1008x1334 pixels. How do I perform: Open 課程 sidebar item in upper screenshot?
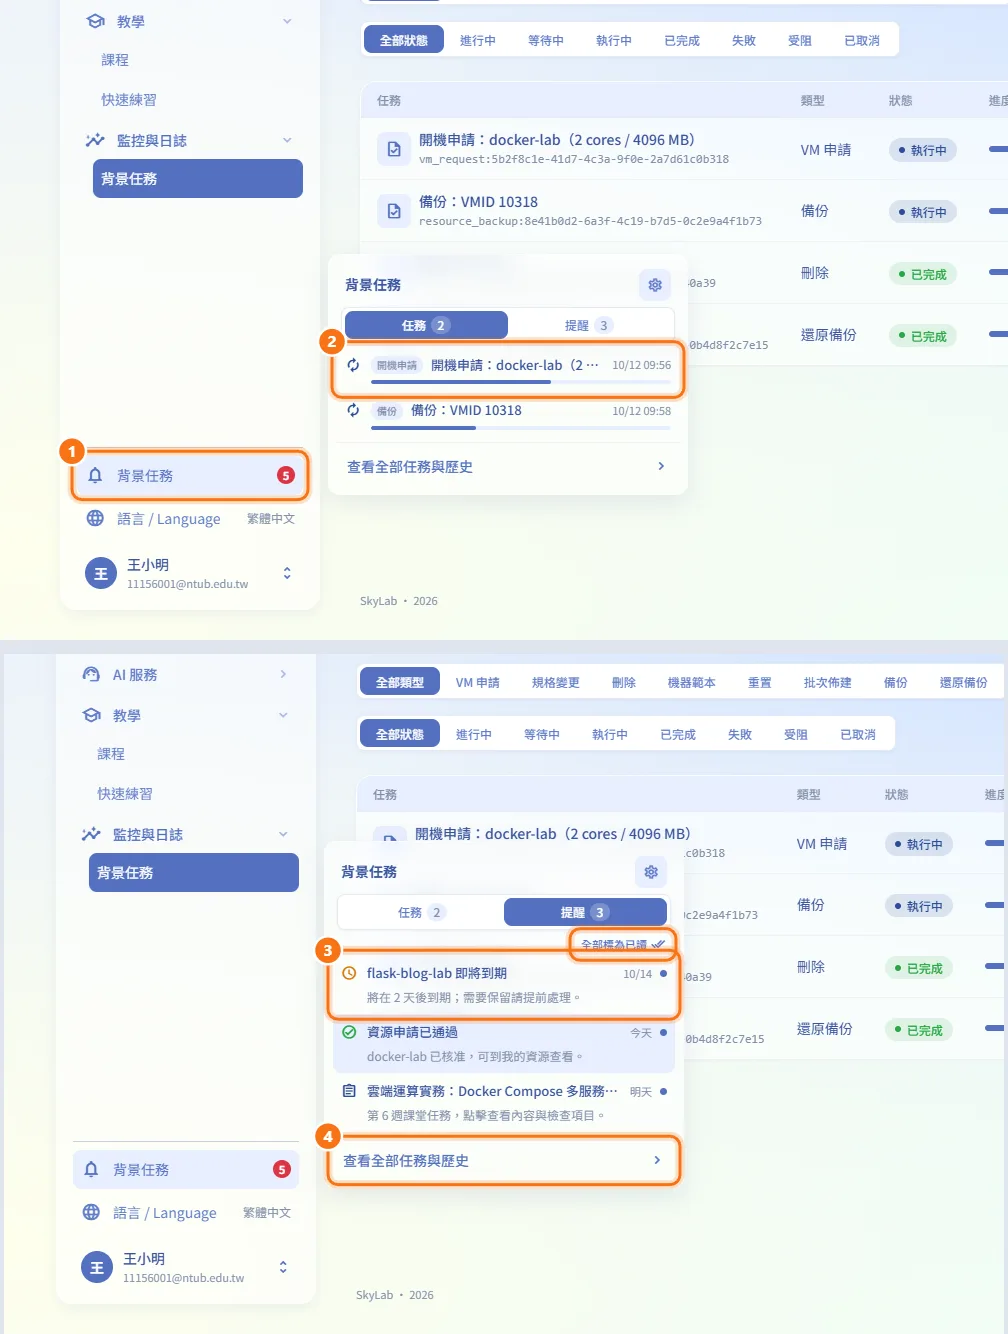115,60
